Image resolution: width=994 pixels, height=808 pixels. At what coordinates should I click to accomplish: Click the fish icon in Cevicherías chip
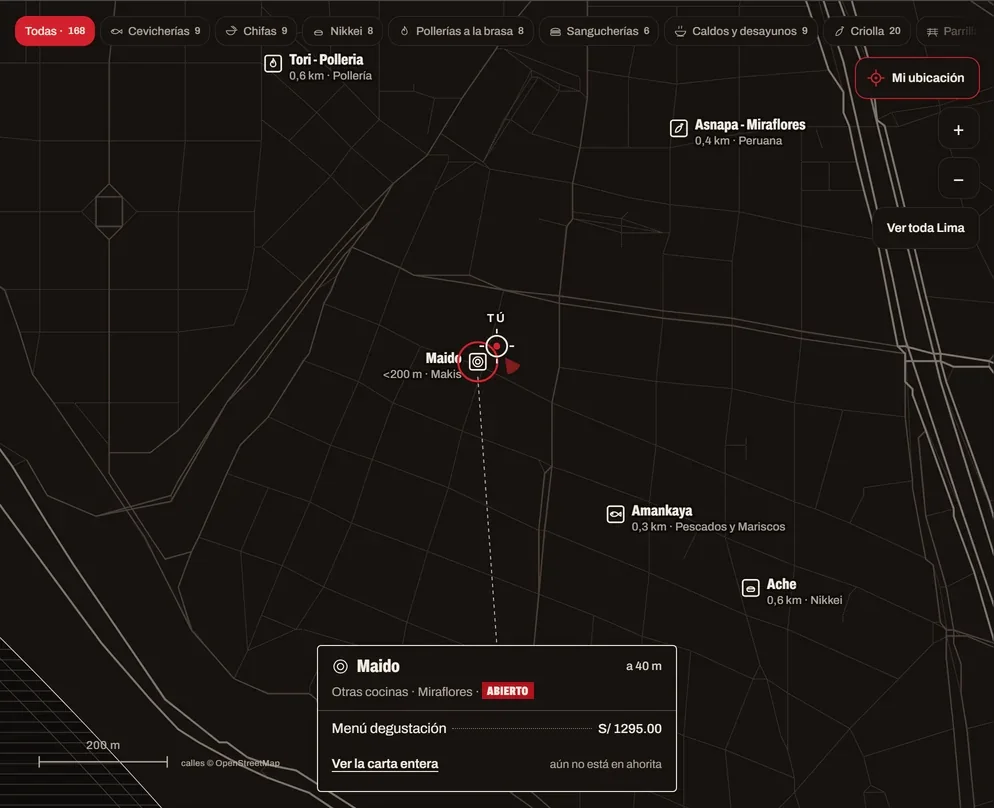[117, 31]
